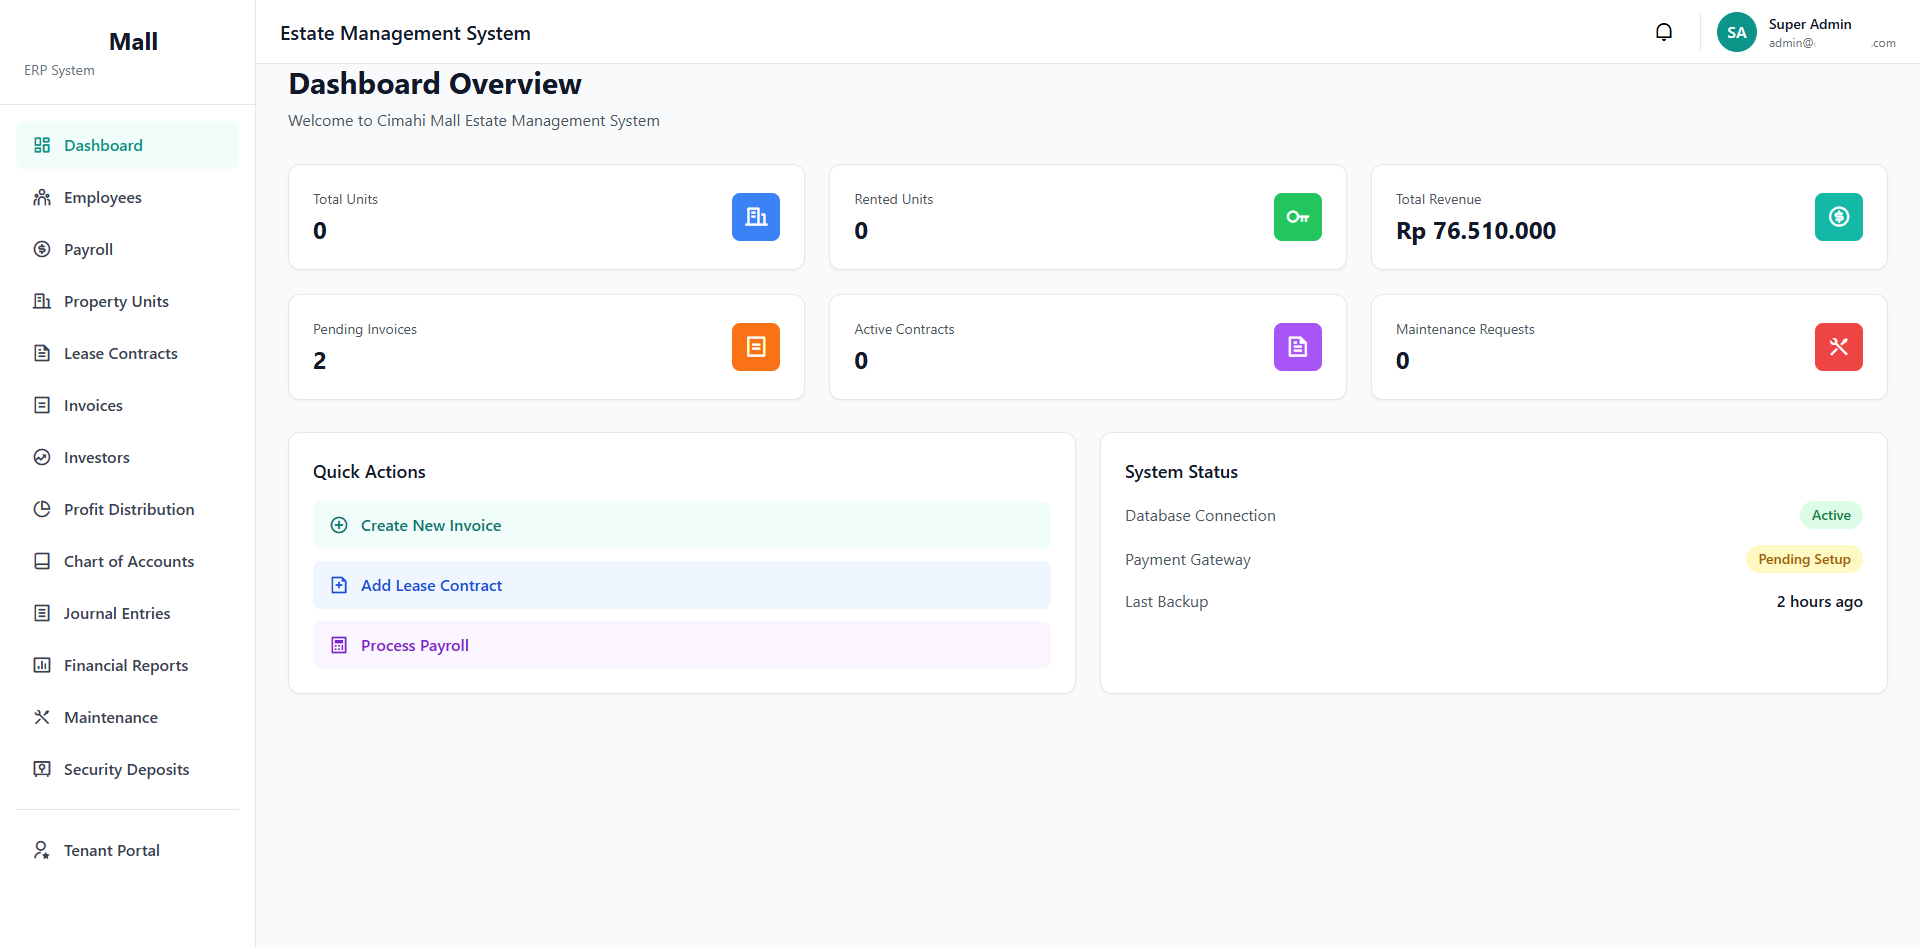Viewport: 1920px width, 948px height.
Task: Open the Employees page in sidebar
Action: tap(102, 198)
